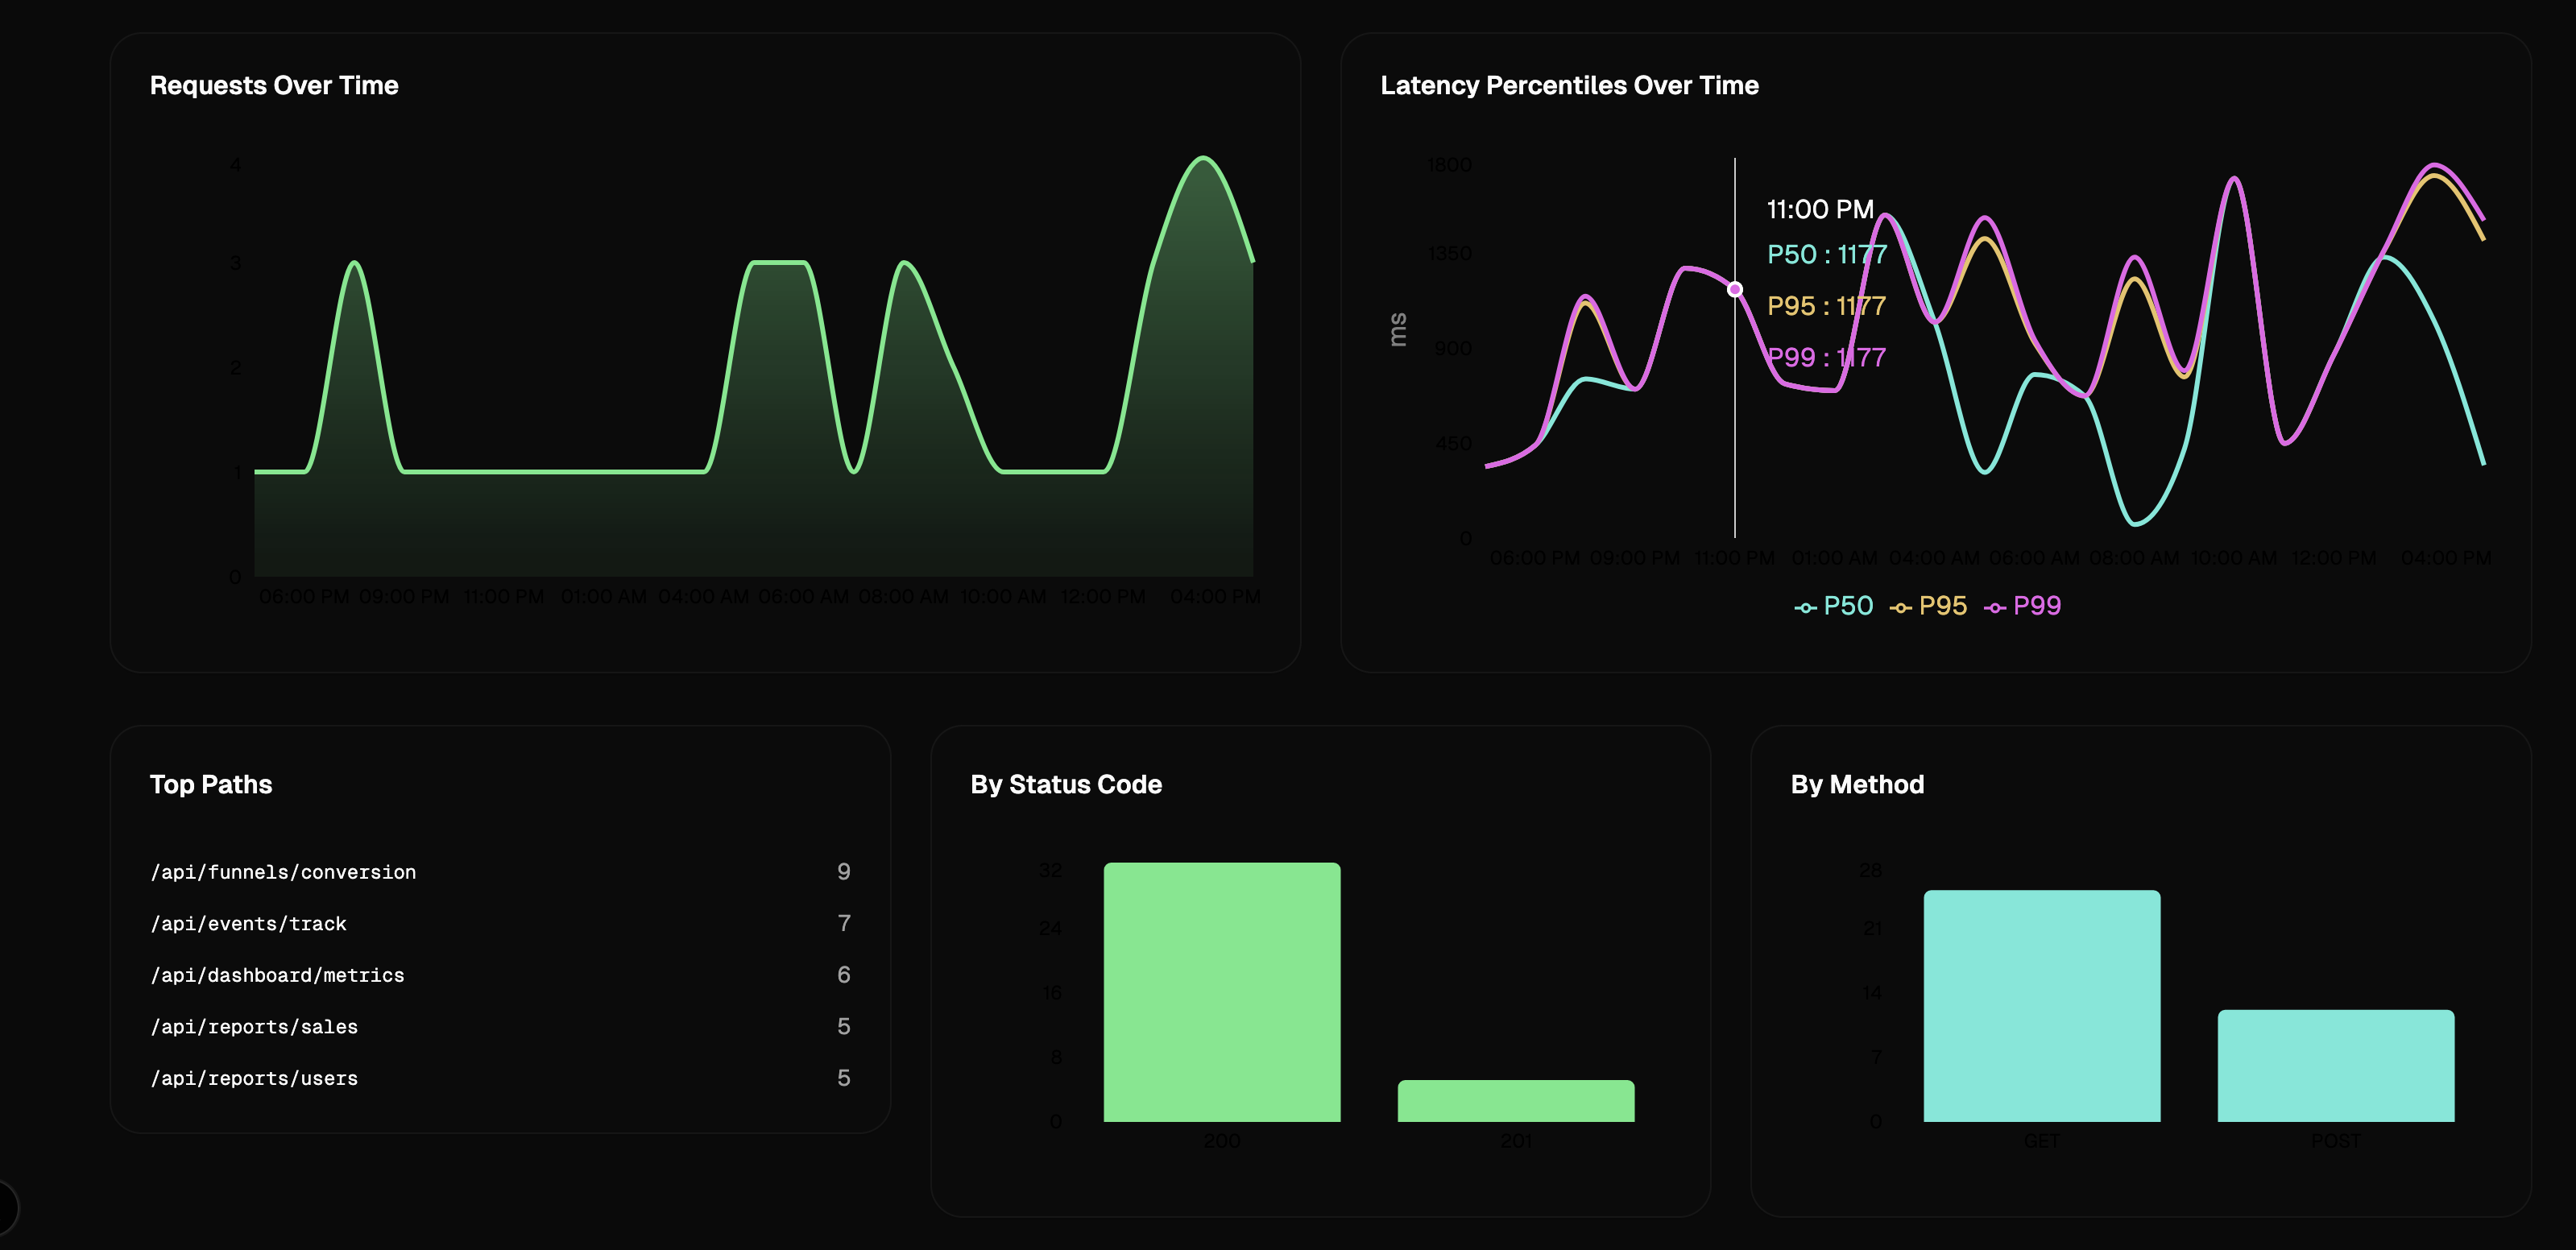Click the Requests Over Time title
The height and width of the screenshot is (1250, 2576).
coord(274,86)
